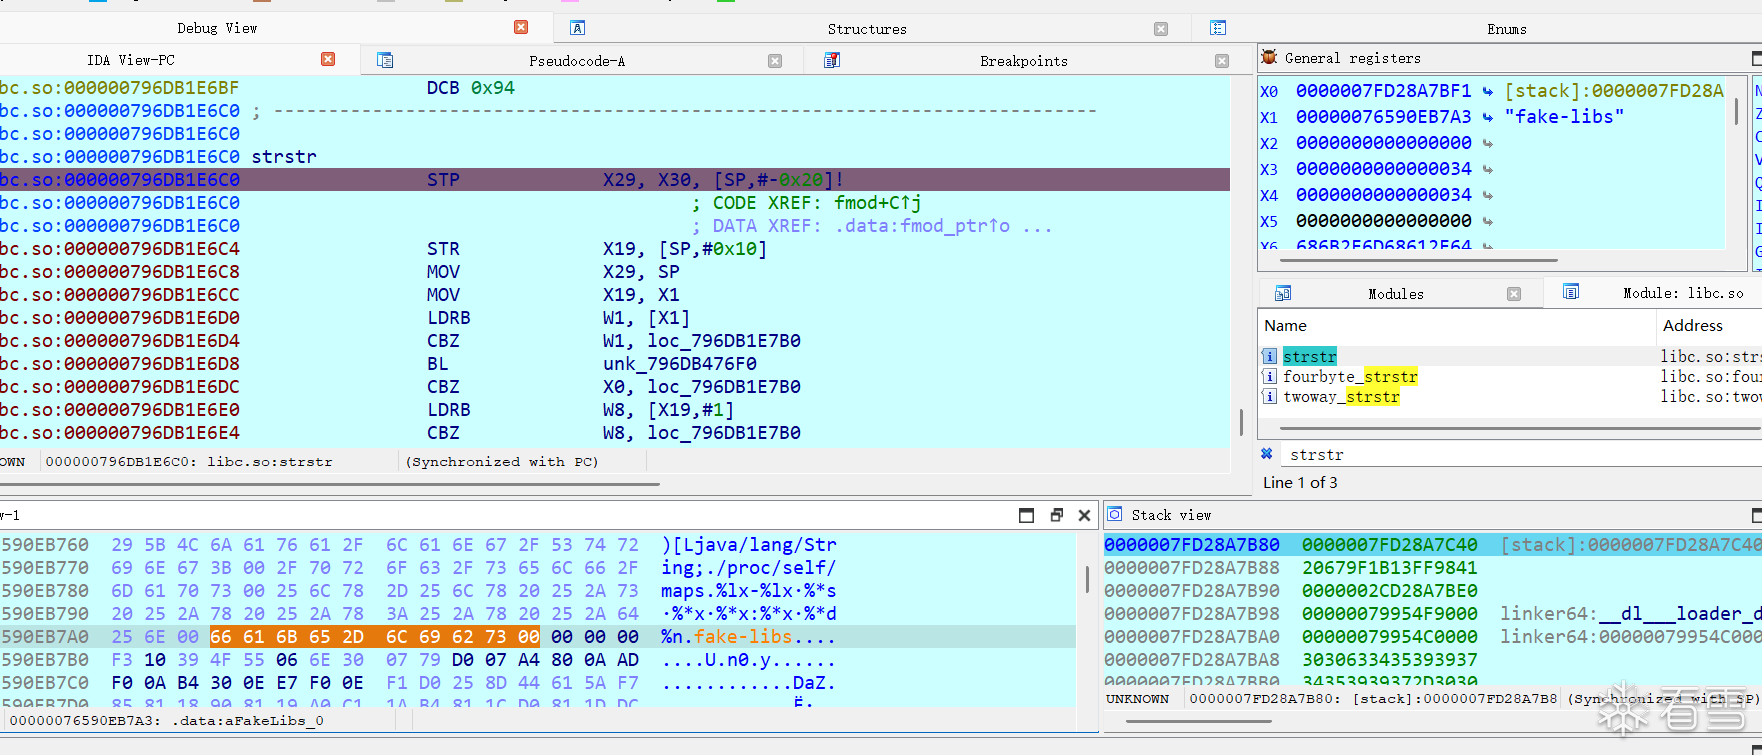
Task: Click the Stack view panel icon
Action: tap(1115, 514)
